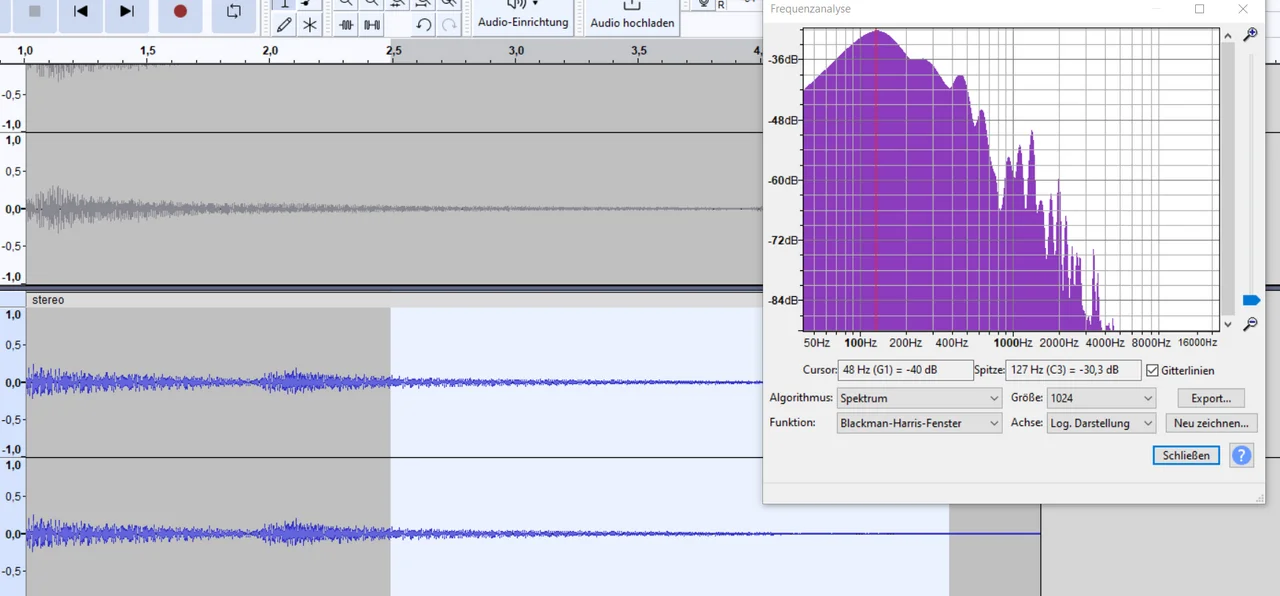Click the Silence audio selection icon
The height and width of the screenshot is (596, 1280).
[372, 25]
